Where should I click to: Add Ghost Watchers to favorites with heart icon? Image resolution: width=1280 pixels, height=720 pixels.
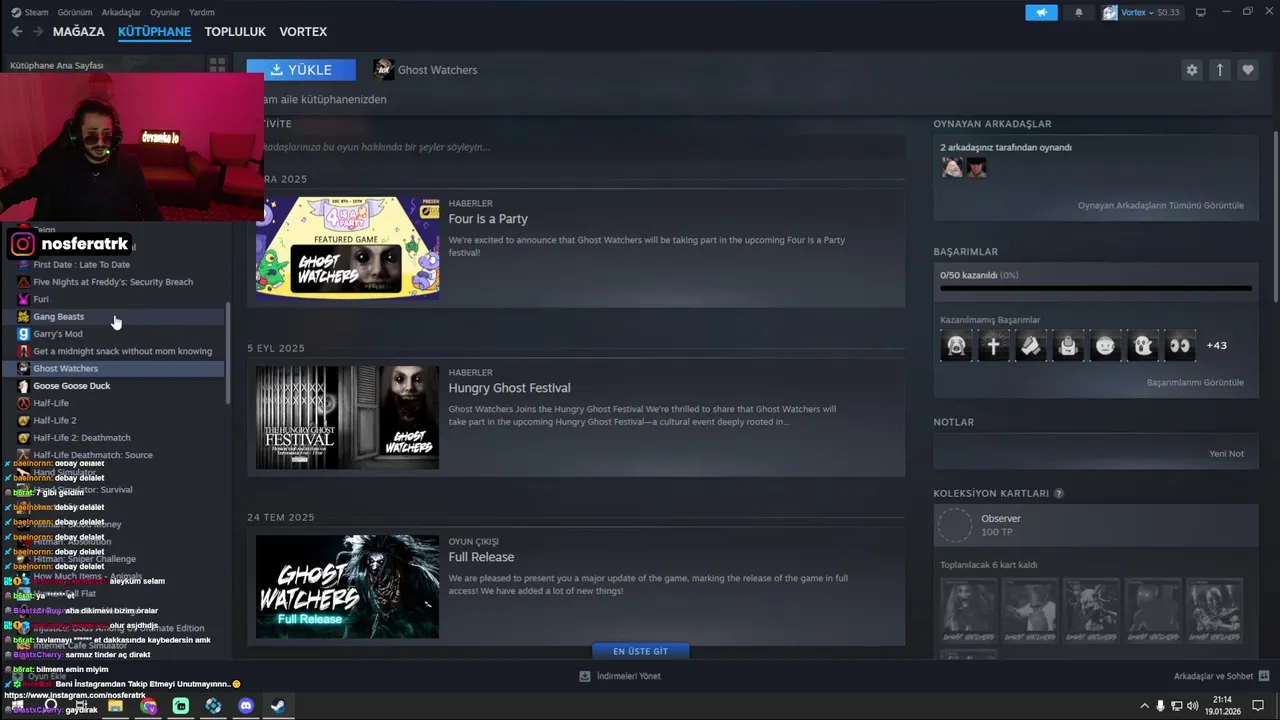(x=1247, y=70)
